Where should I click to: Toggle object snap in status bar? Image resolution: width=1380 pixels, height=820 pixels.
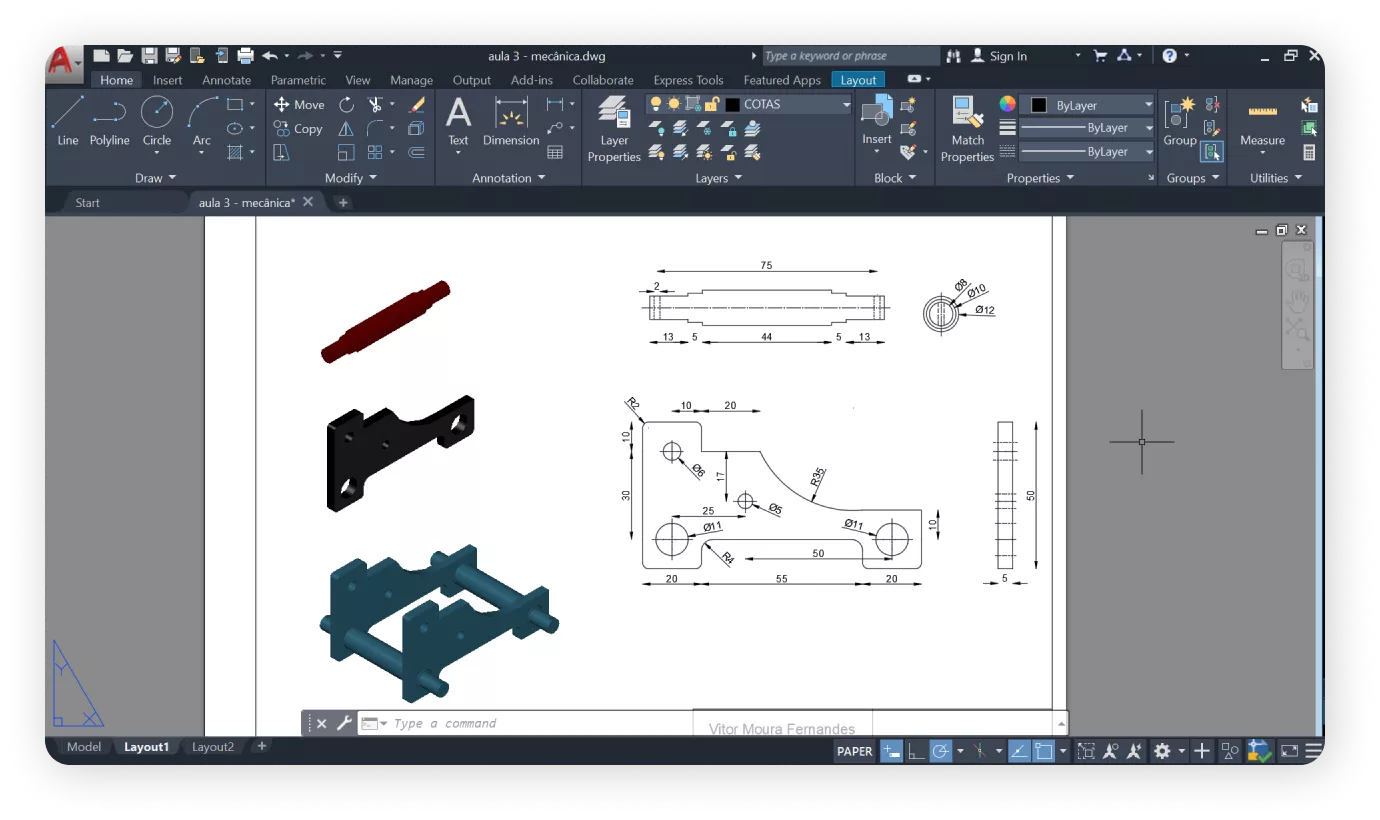(1044, 751)
